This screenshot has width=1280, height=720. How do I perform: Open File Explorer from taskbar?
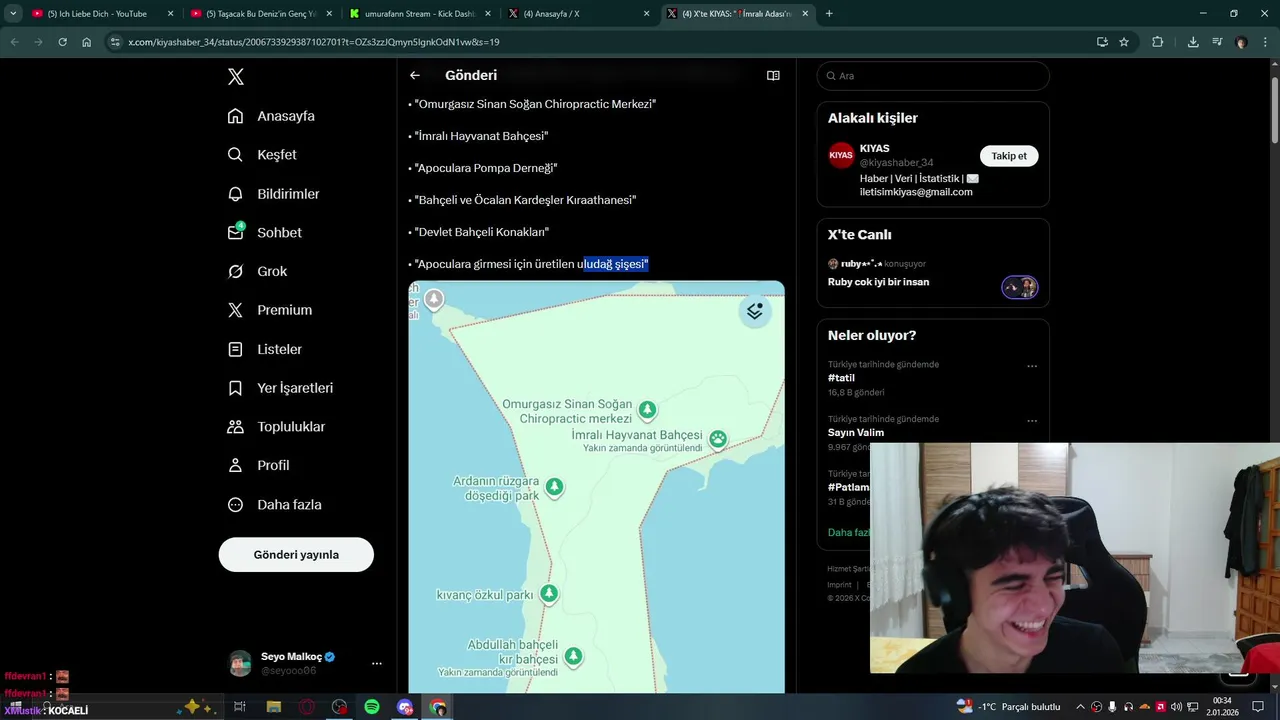point(273,707)
